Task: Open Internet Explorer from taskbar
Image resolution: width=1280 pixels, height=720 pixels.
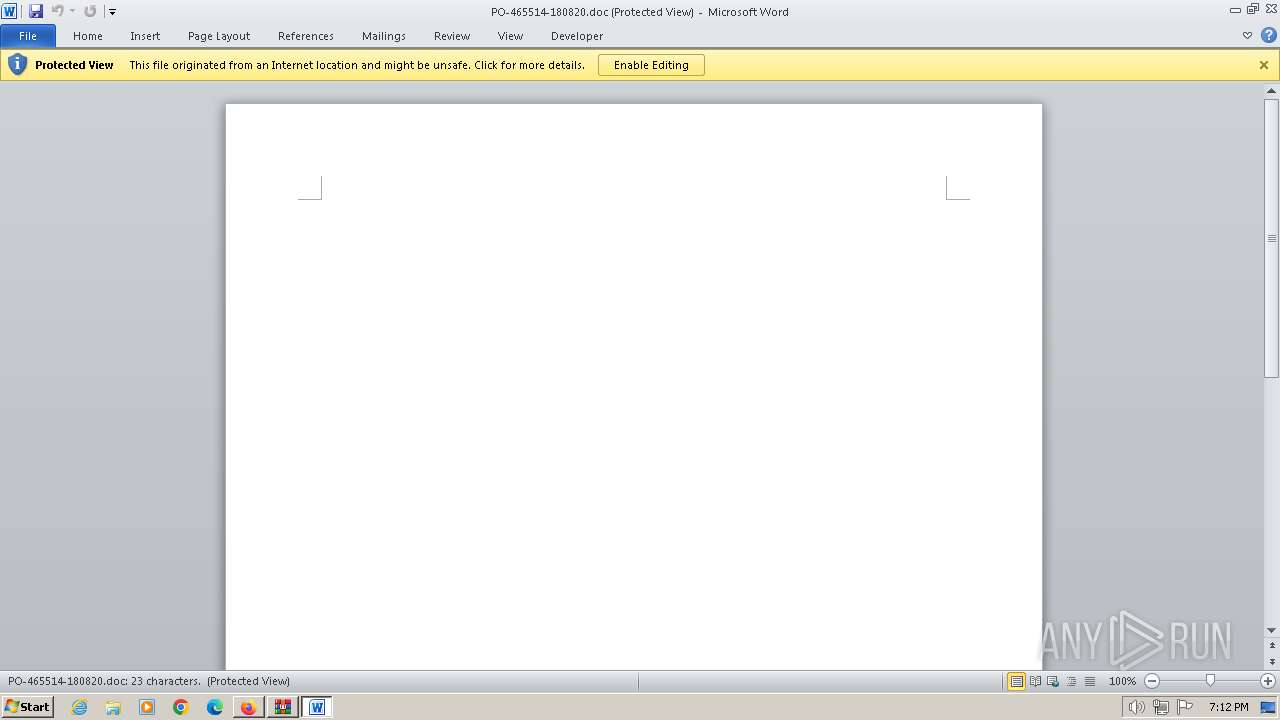Action: coord(80,707)
